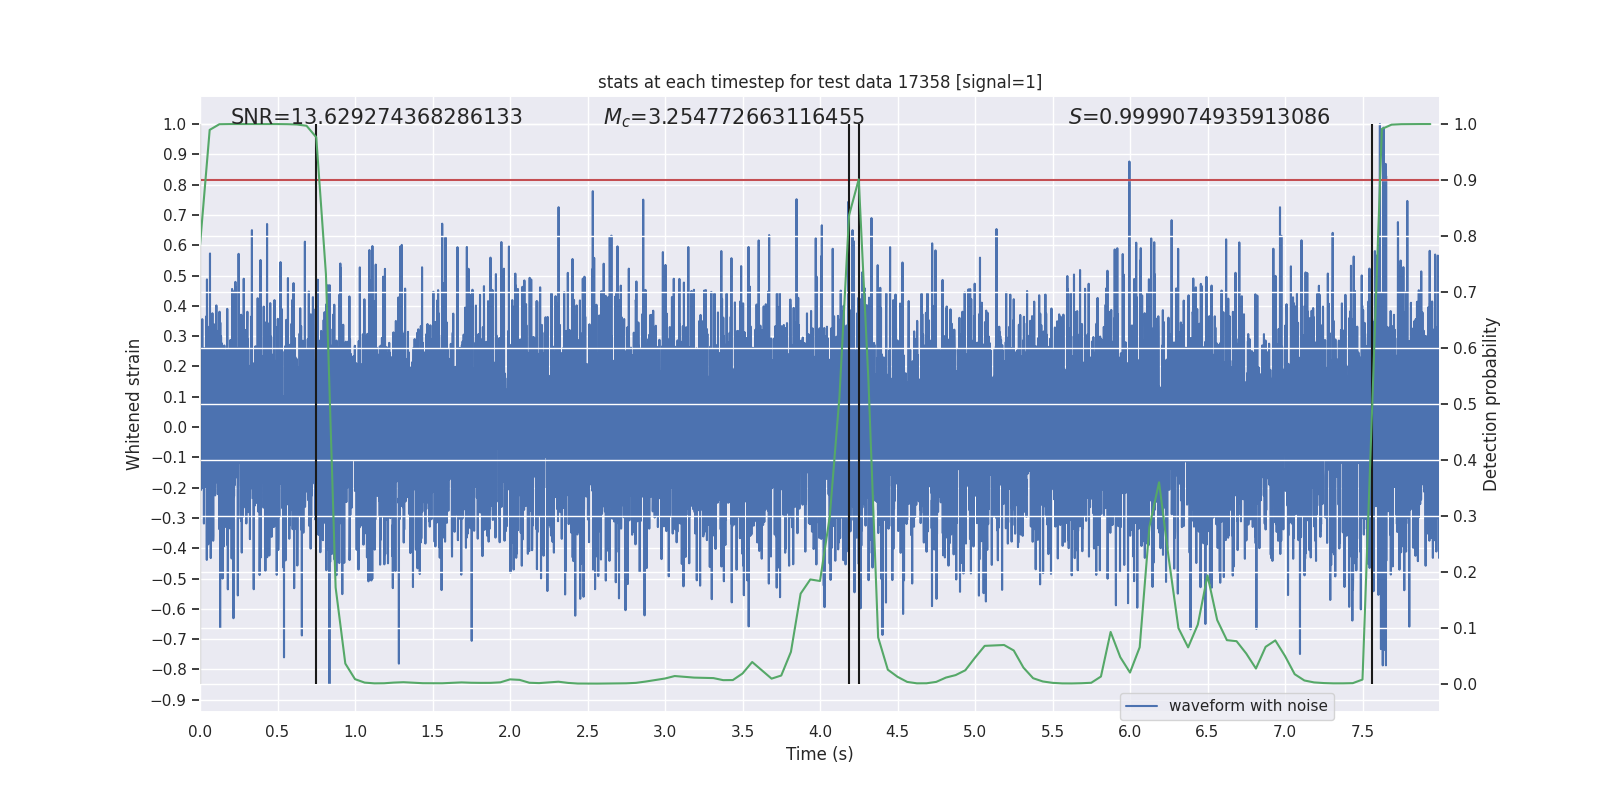Image resolution: width=1600 pixels, height=800 pixels.
Task: Click the black vertical marker near 7.55 s
Action: [x=1372, y=404]
